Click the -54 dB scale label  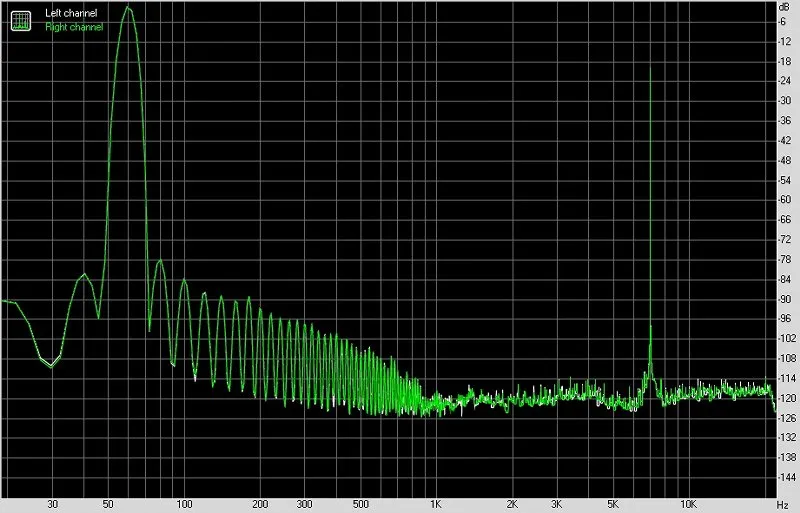tap(785, 180)
